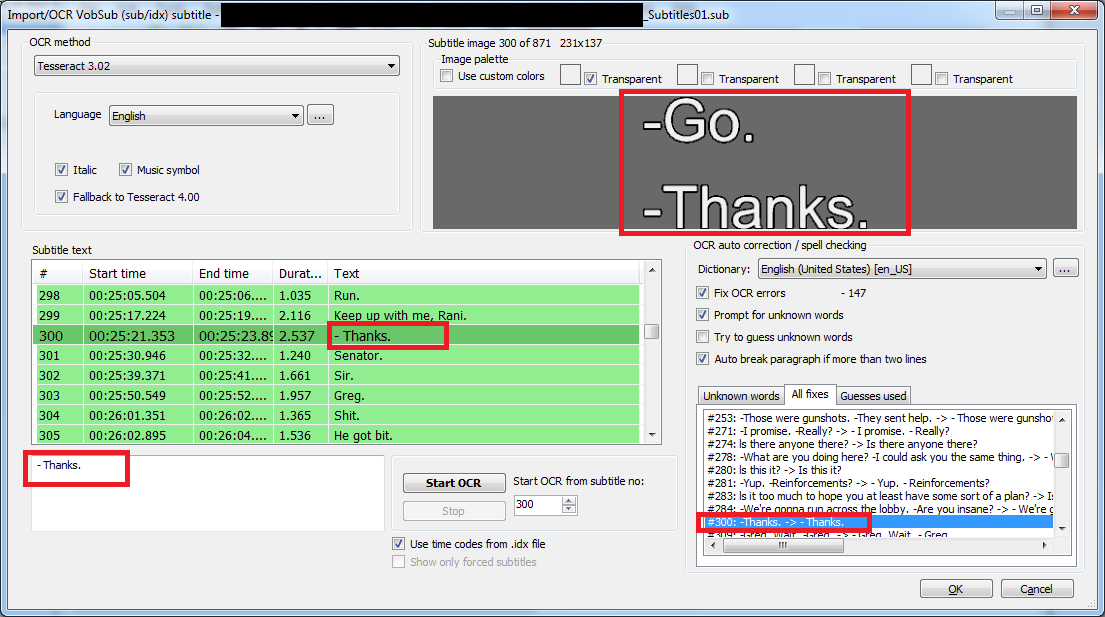The height and width of the screenshot is (617, 1105).
Task: Disable "Fallback to Tesseract 4.00"
Action: [61, 195]
